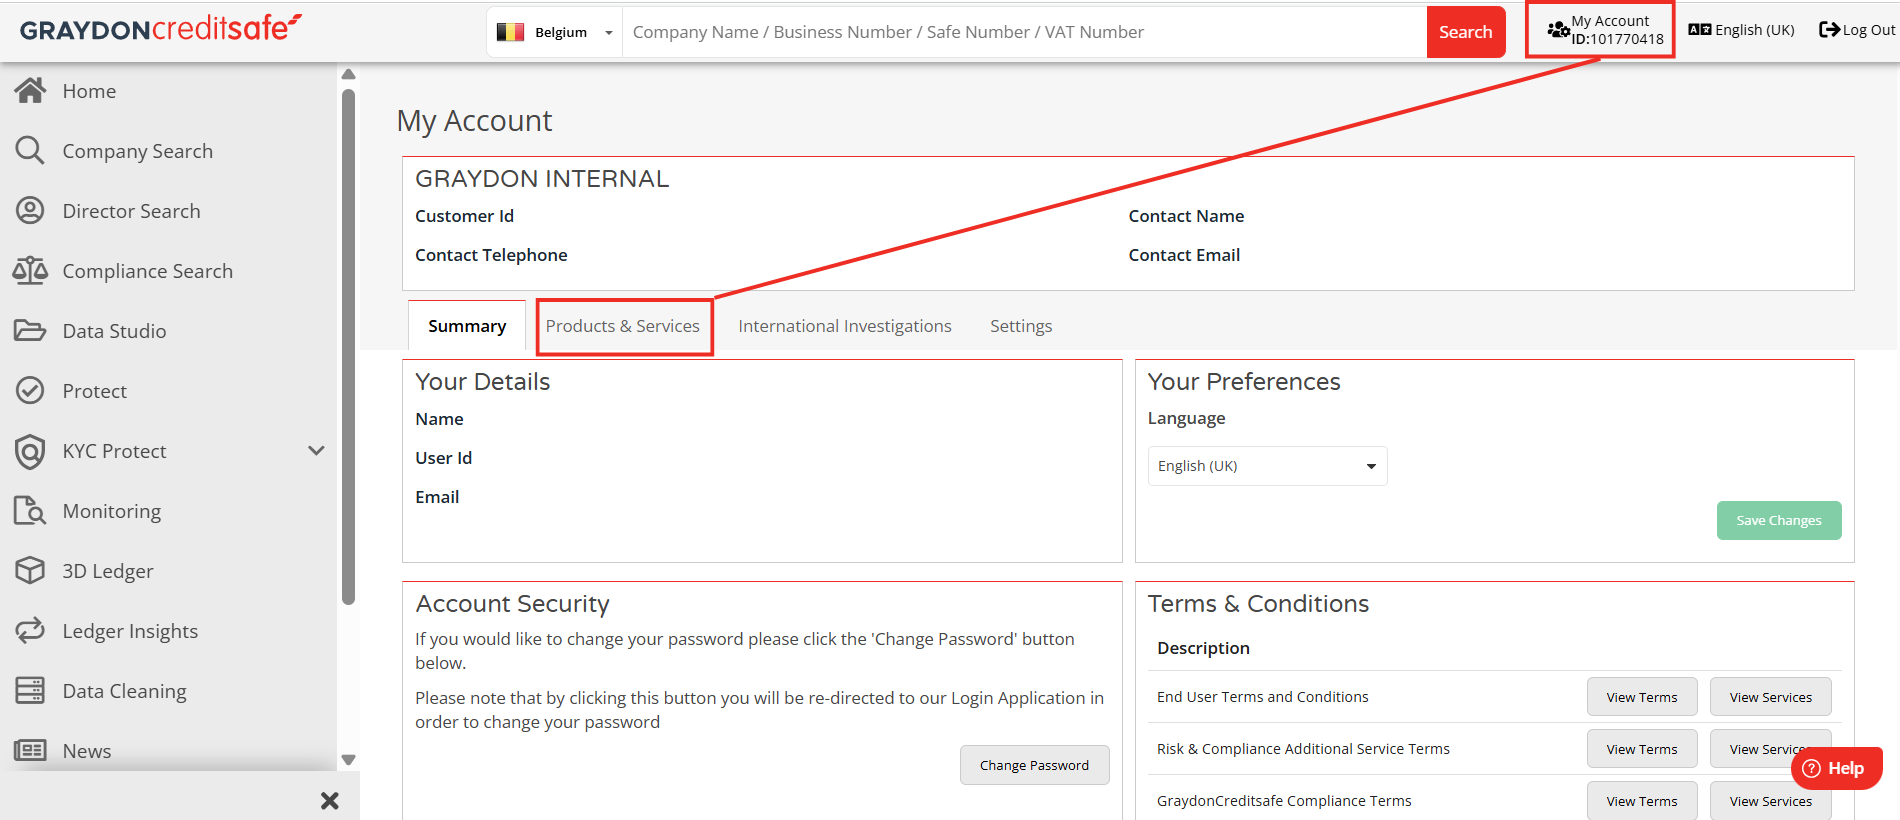Click the Belgium flag icon

click(x=511, y=32)
